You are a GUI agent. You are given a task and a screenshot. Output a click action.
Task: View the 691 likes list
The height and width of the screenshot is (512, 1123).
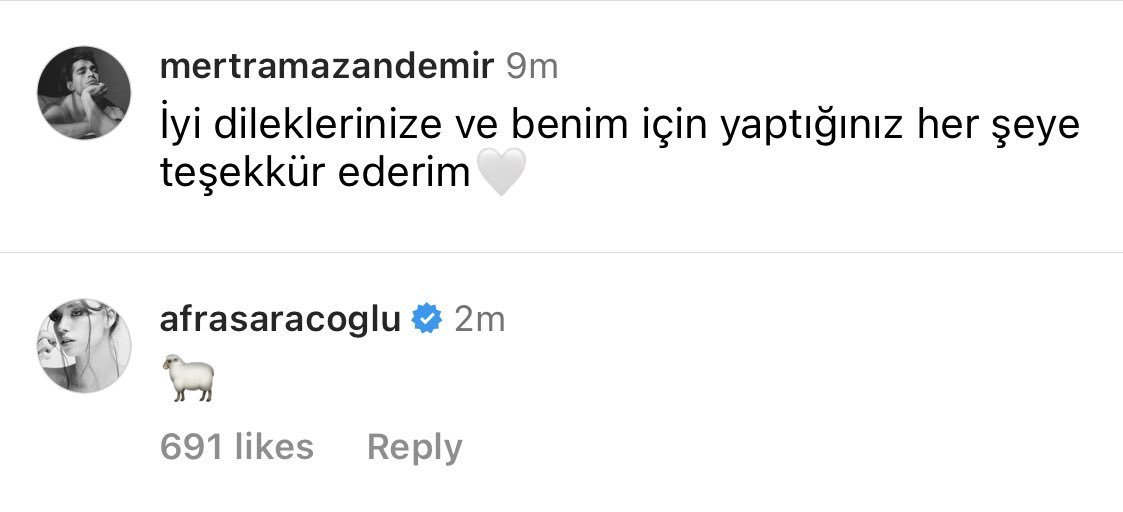[237, 447]
